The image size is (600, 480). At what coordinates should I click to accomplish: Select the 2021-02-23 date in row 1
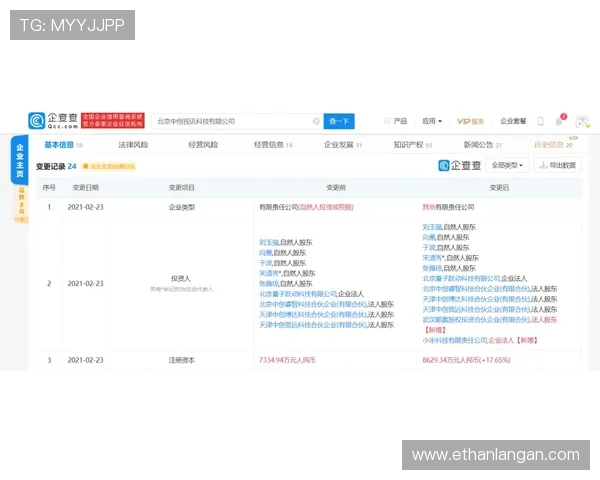click(86, 207)
